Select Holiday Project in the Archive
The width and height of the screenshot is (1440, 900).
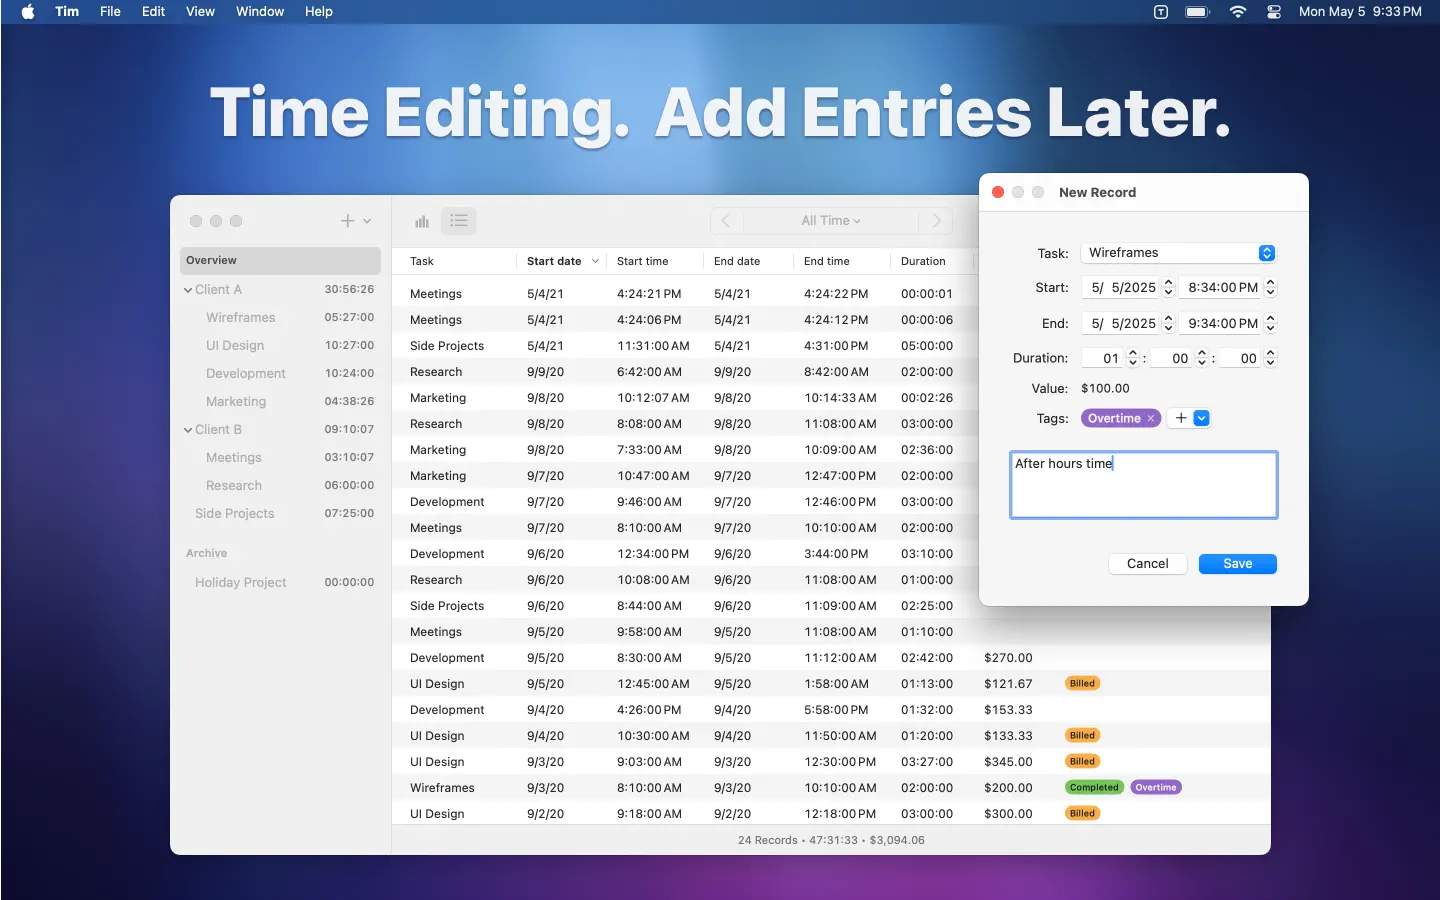coord(280,582)
